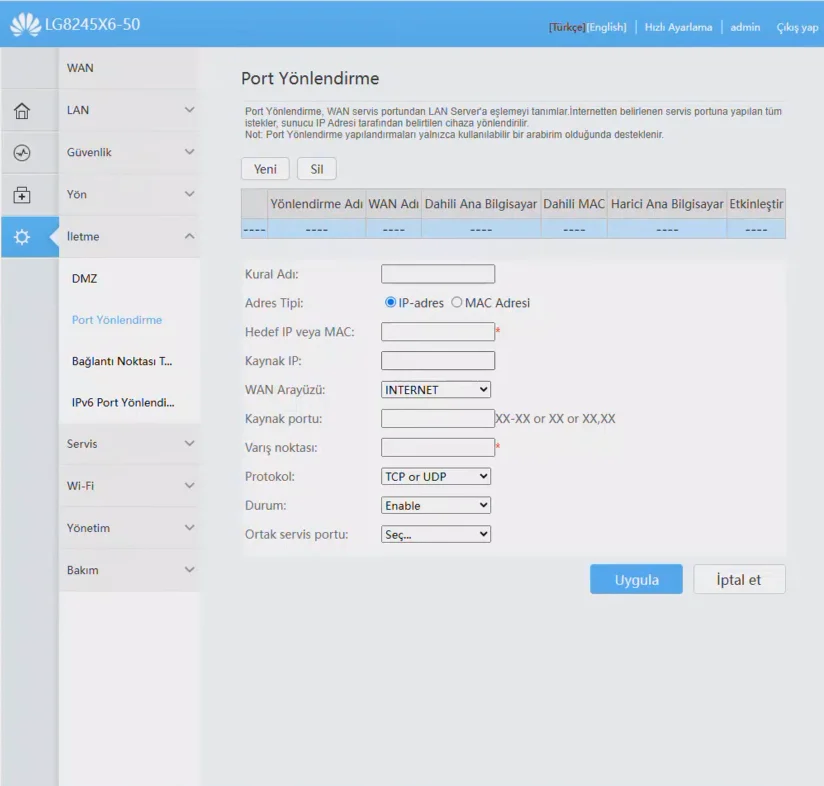Viewport: 824px width, 786px height.
Task: Click the İptal et button
Action: [739, 579]
